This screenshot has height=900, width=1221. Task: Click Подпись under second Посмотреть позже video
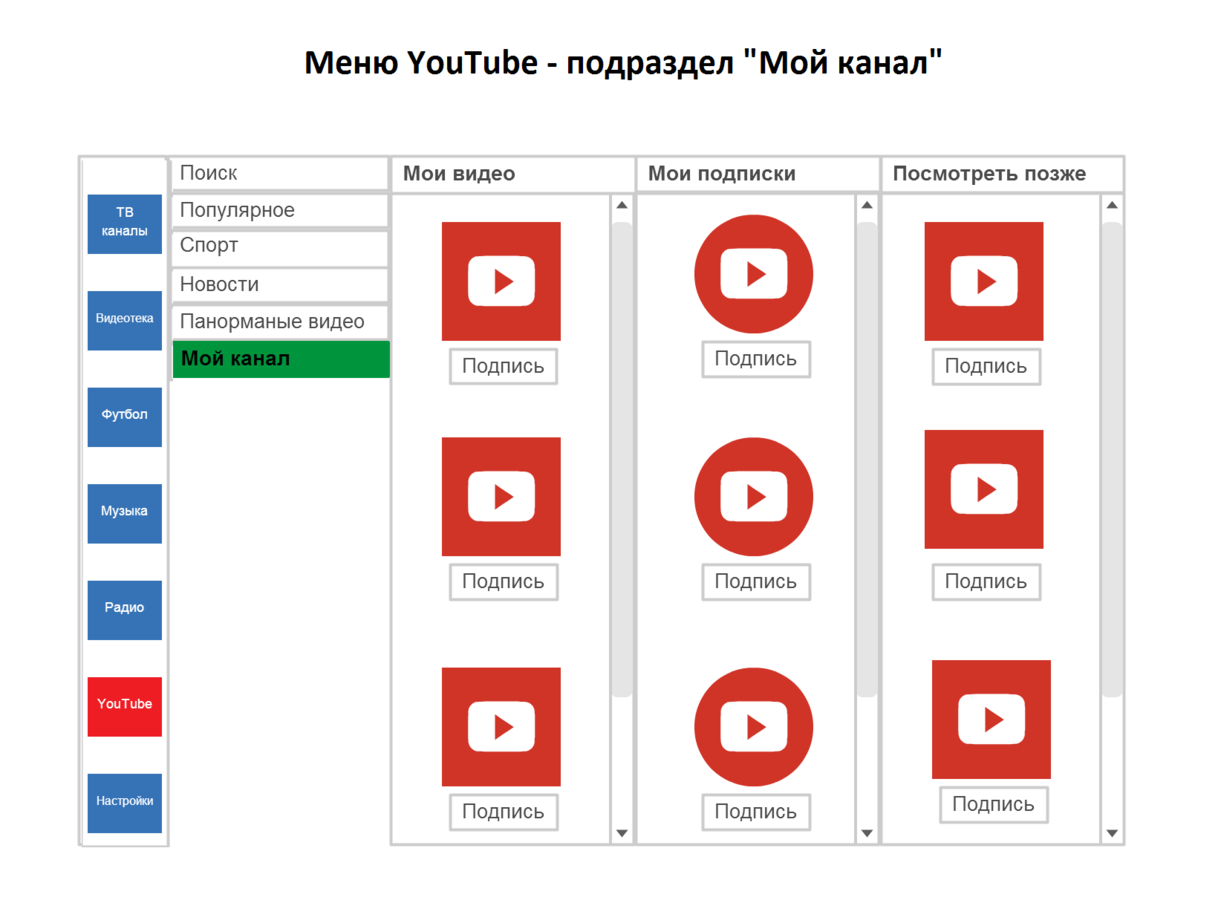coord(986,582)
